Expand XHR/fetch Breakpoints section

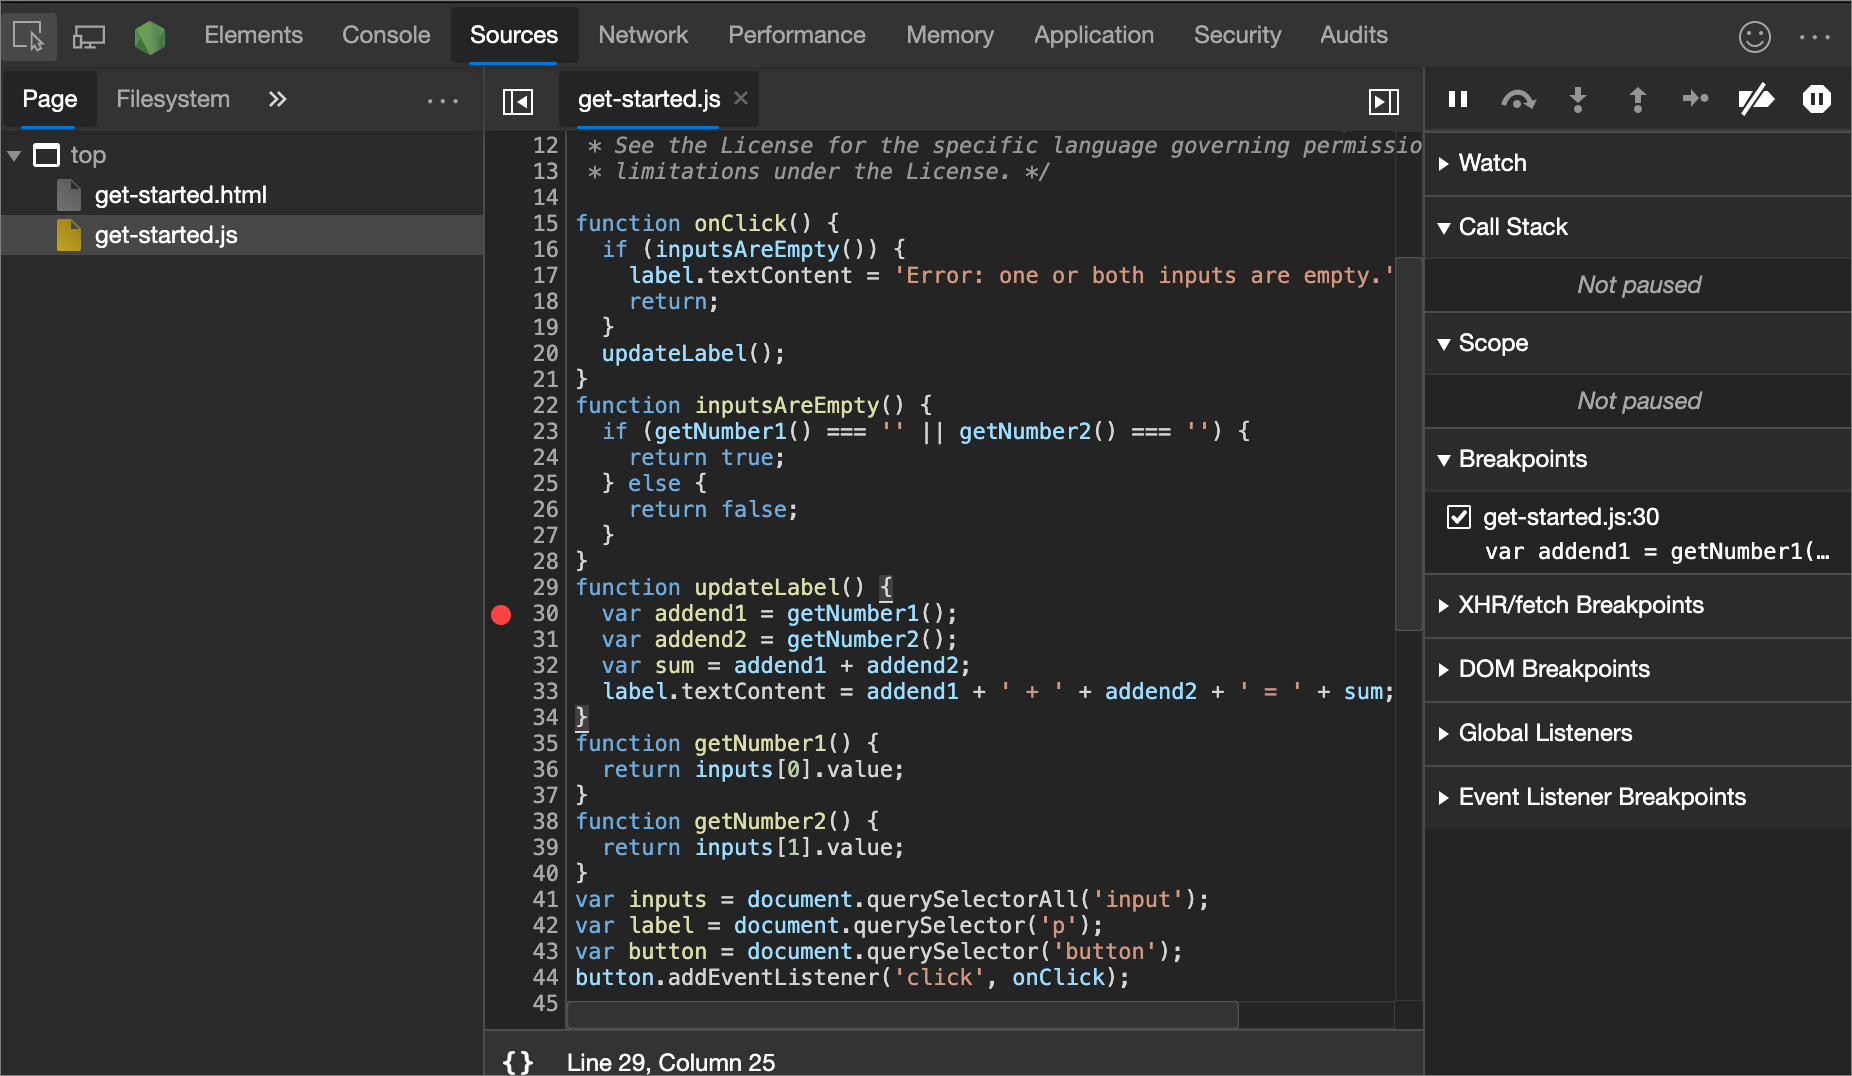click(x=1443, y=606)
